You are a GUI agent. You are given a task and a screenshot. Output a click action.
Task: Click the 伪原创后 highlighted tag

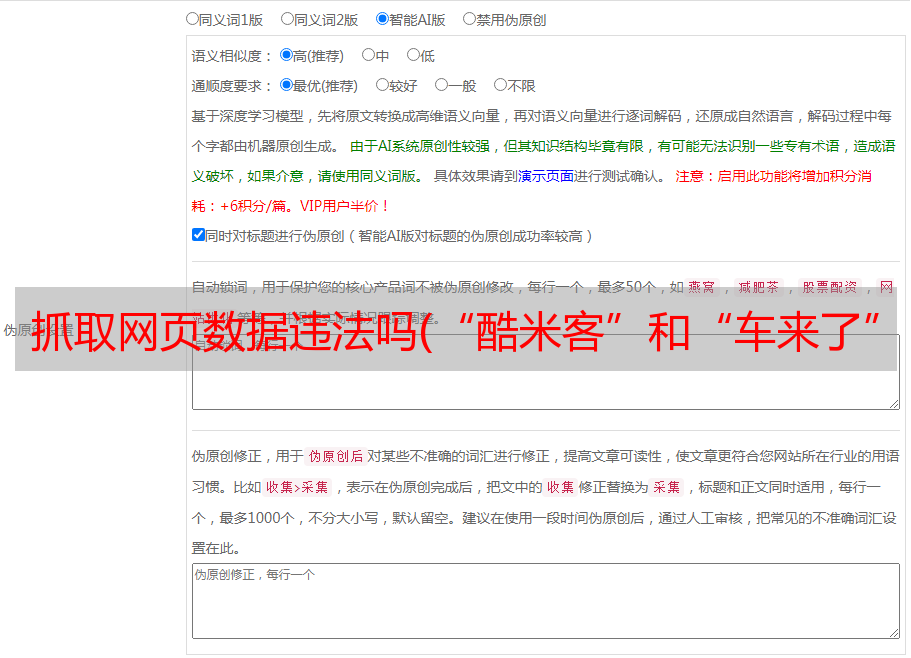pos(336,456)
